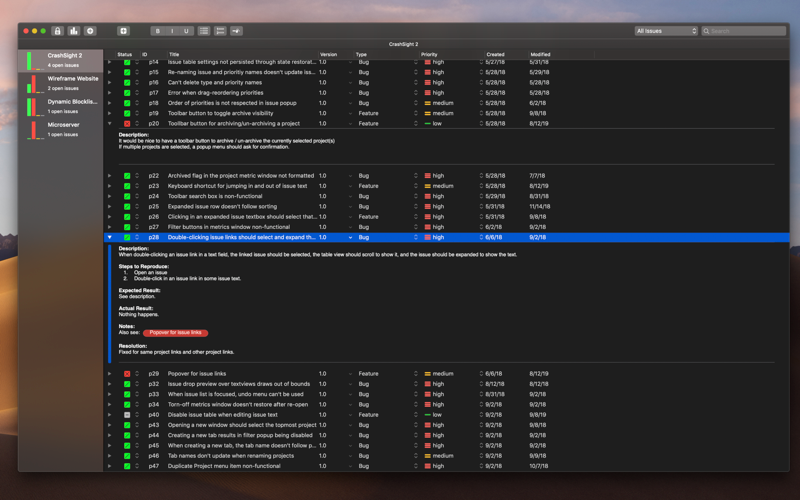Toggle italic text formatting
The height and width of the screenshot is (500, 800).
tap(171, 31)
